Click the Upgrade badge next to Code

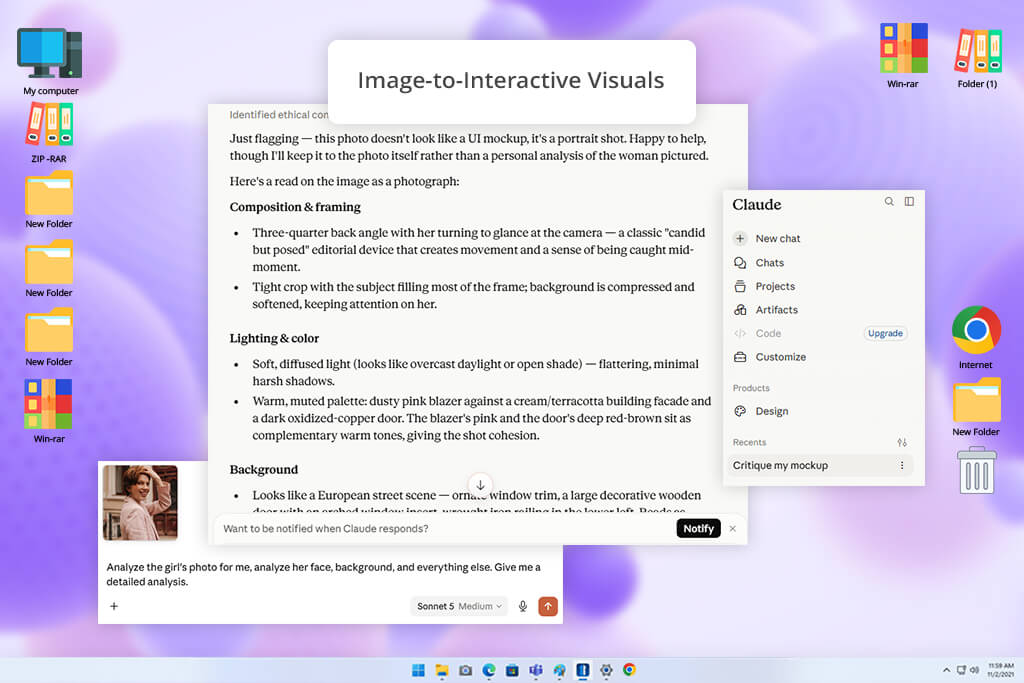886,333
